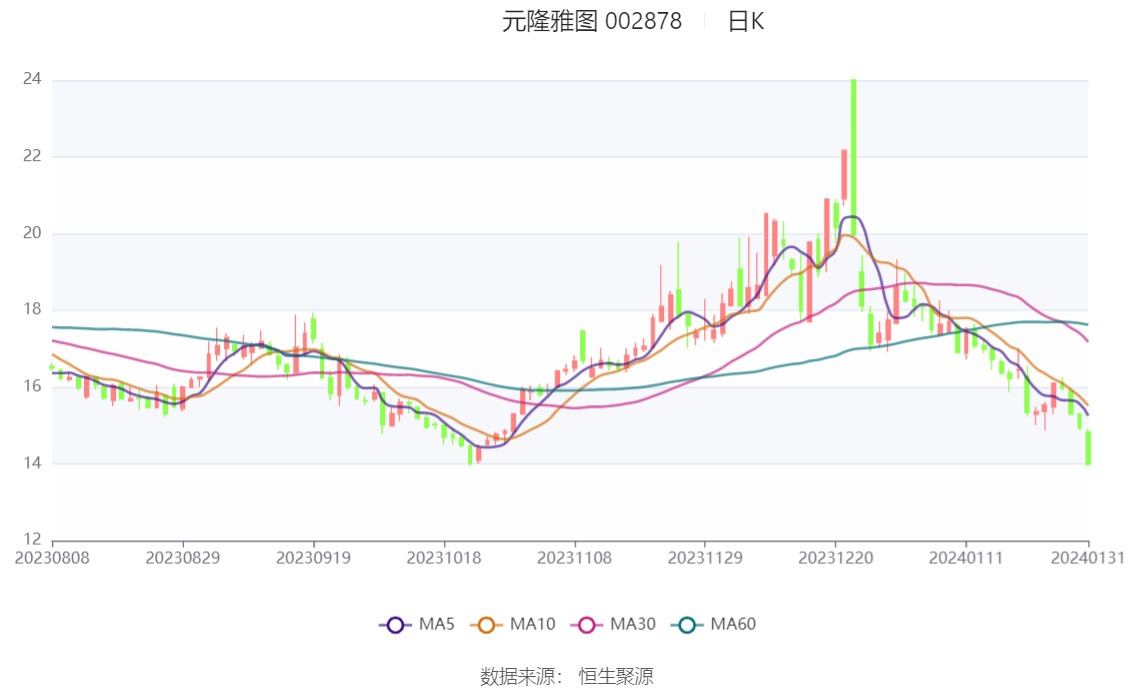The height and width of the screenshot is (689, 1134).
Task: Toggle the MA5 legend entry
Action: click(417, 625)
